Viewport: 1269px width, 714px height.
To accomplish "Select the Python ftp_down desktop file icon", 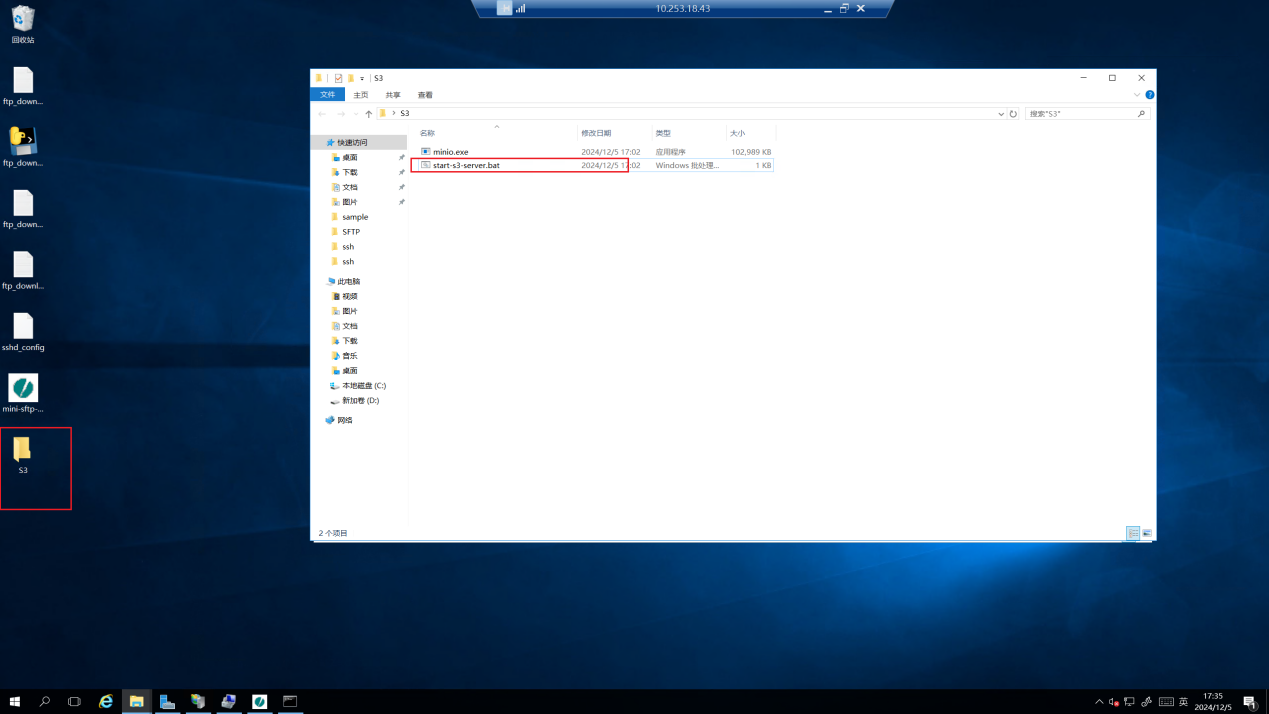I will point(23,147).
